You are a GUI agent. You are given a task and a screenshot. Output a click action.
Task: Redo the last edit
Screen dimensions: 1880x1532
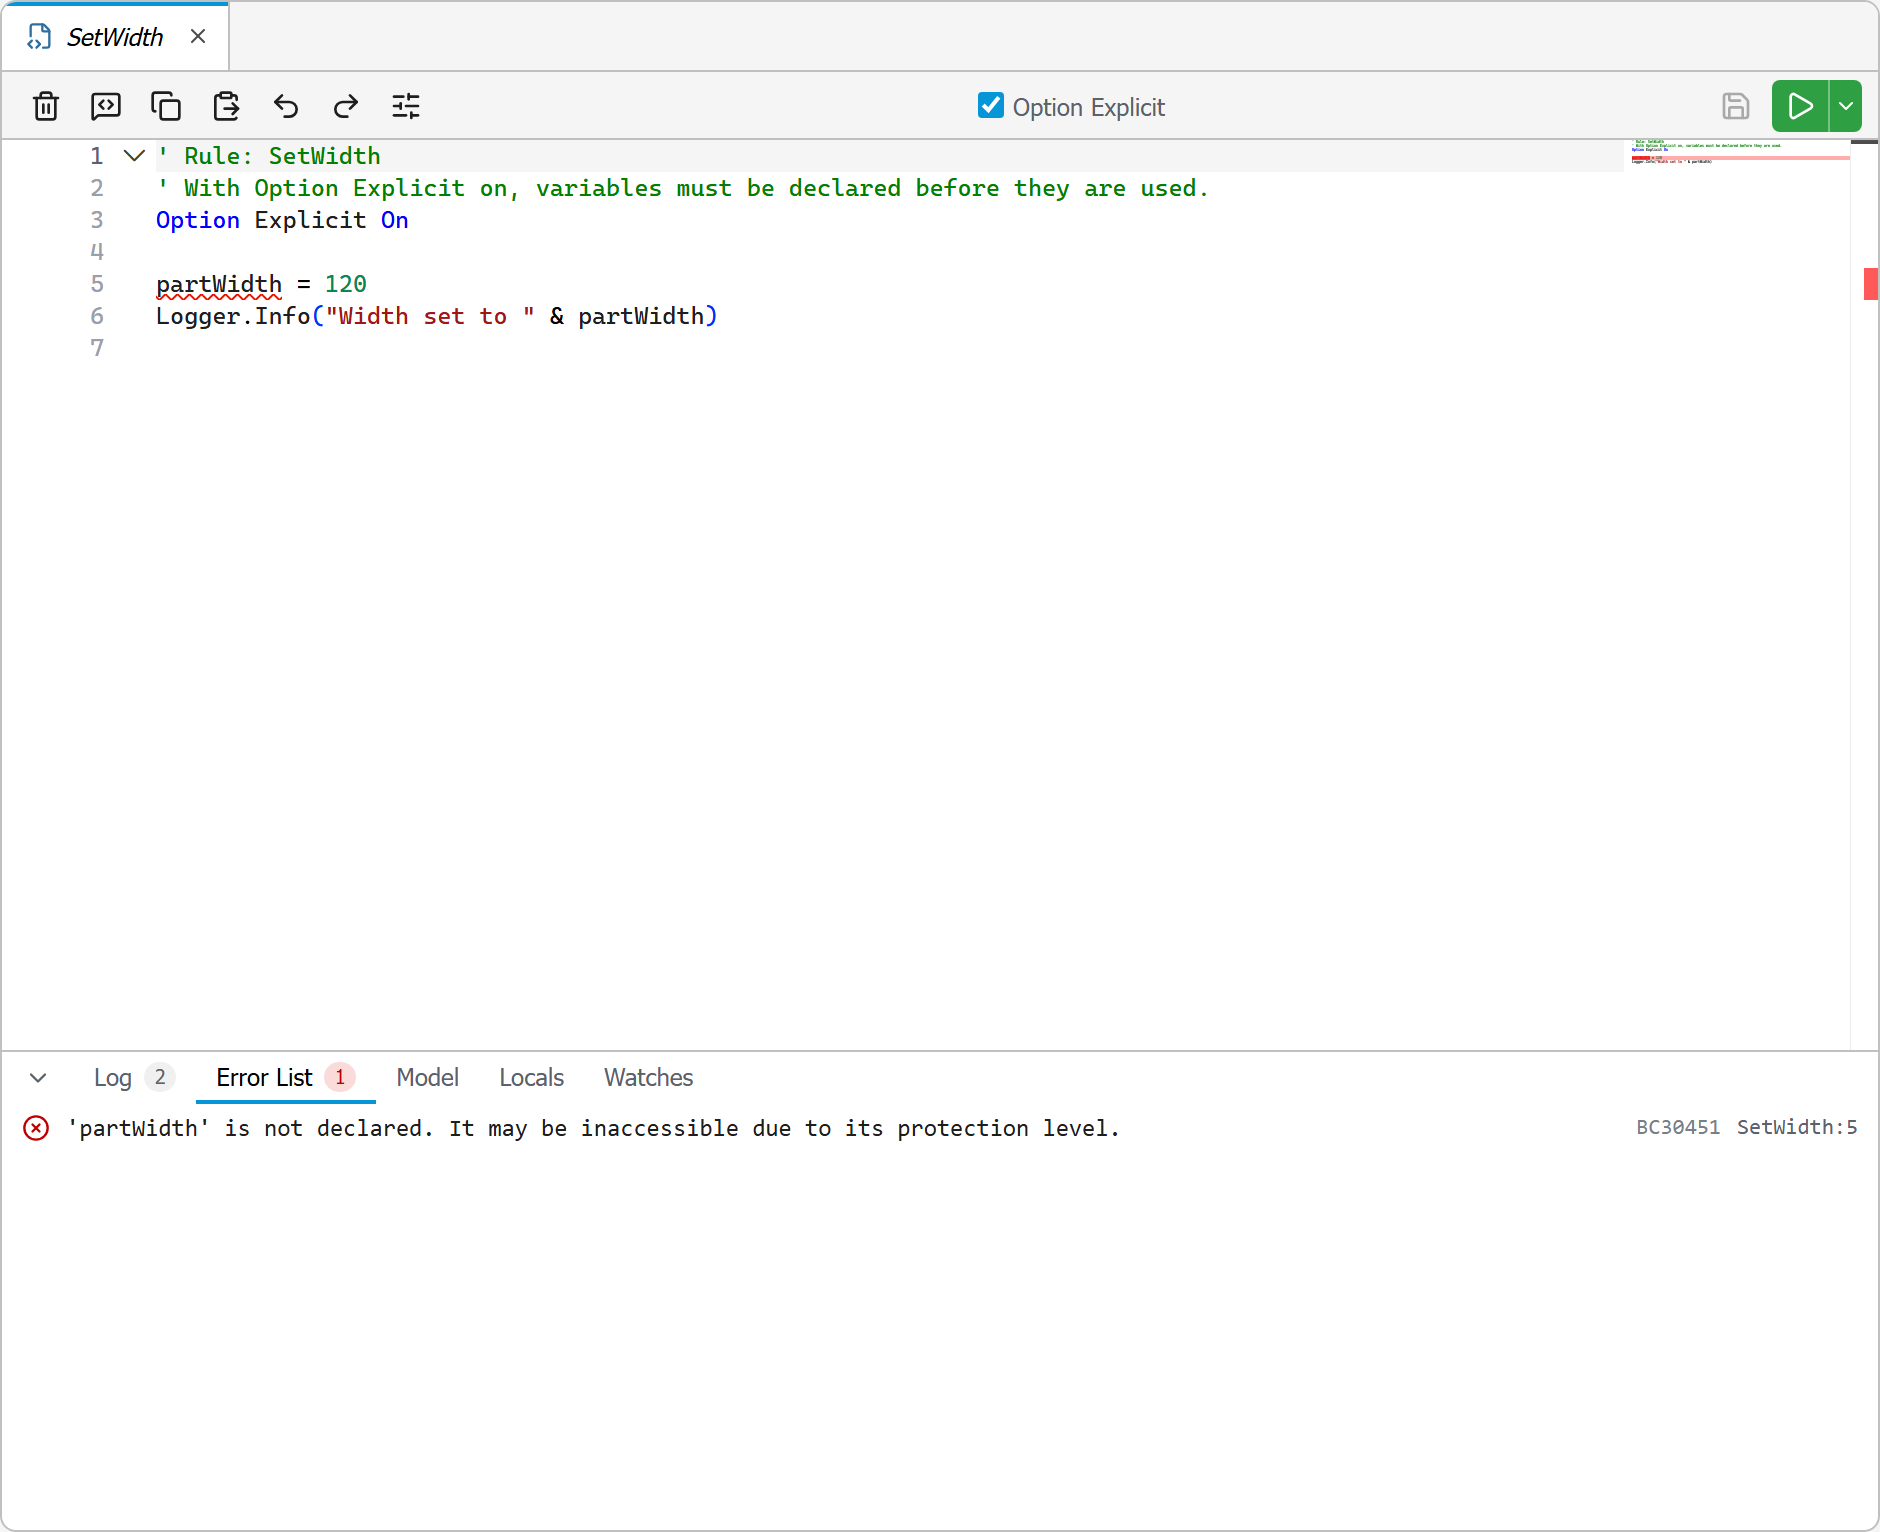(x=346, y=106)
